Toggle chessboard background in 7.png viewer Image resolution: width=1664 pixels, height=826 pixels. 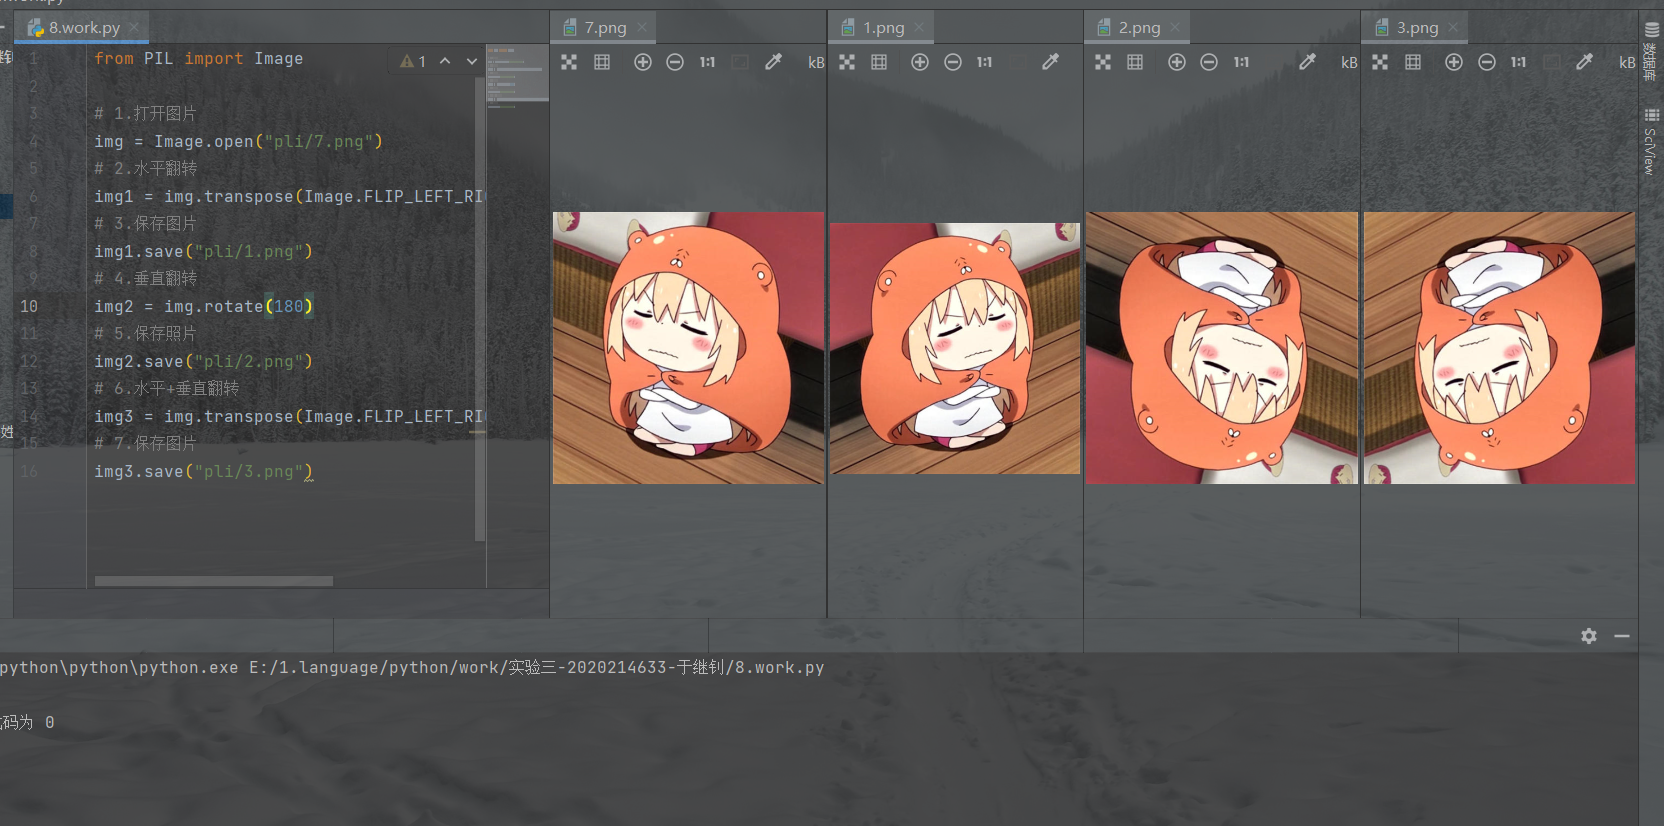point(569,62)
